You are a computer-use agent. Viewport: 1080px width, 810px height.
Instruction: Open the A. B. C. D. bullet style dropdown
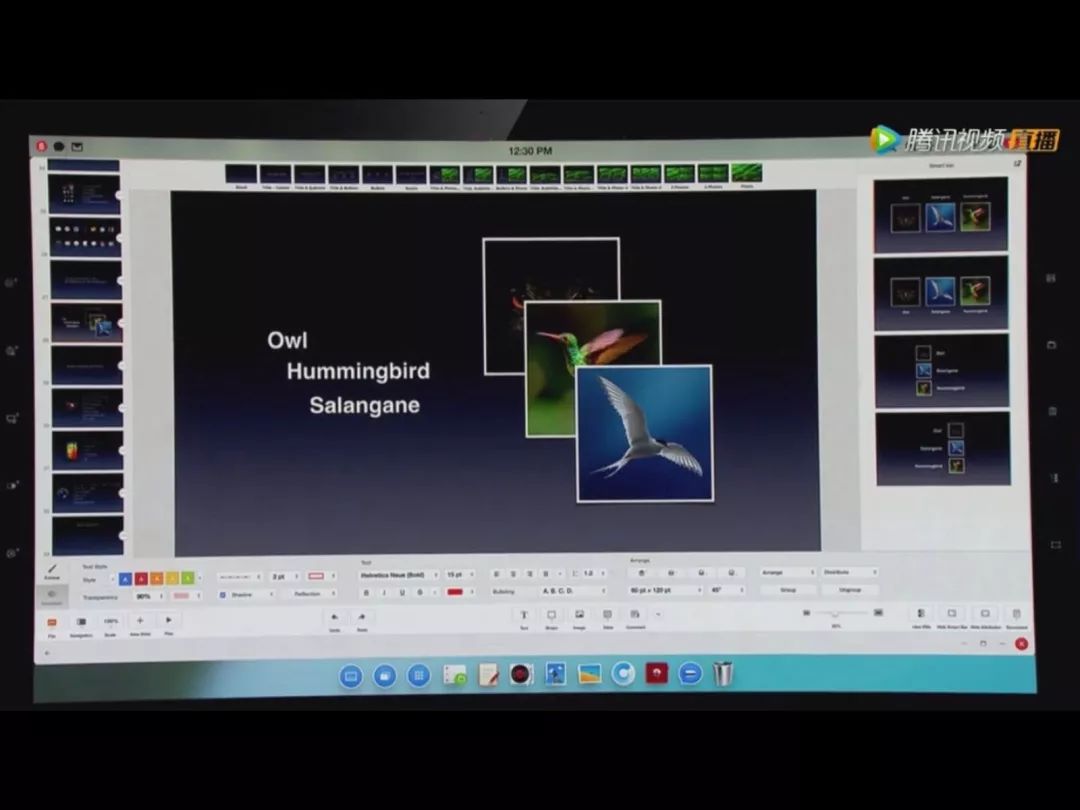click(x=573, y=591)
